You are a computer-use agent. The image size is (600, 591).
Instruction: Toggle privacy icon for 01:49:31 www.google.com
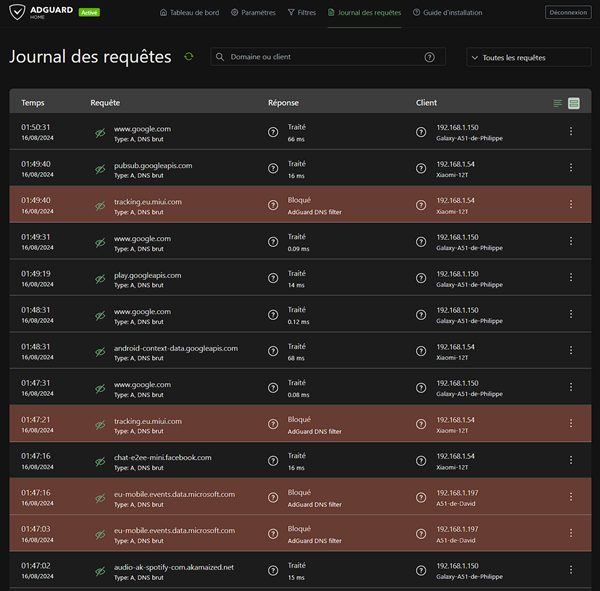[x=100, y=243]
